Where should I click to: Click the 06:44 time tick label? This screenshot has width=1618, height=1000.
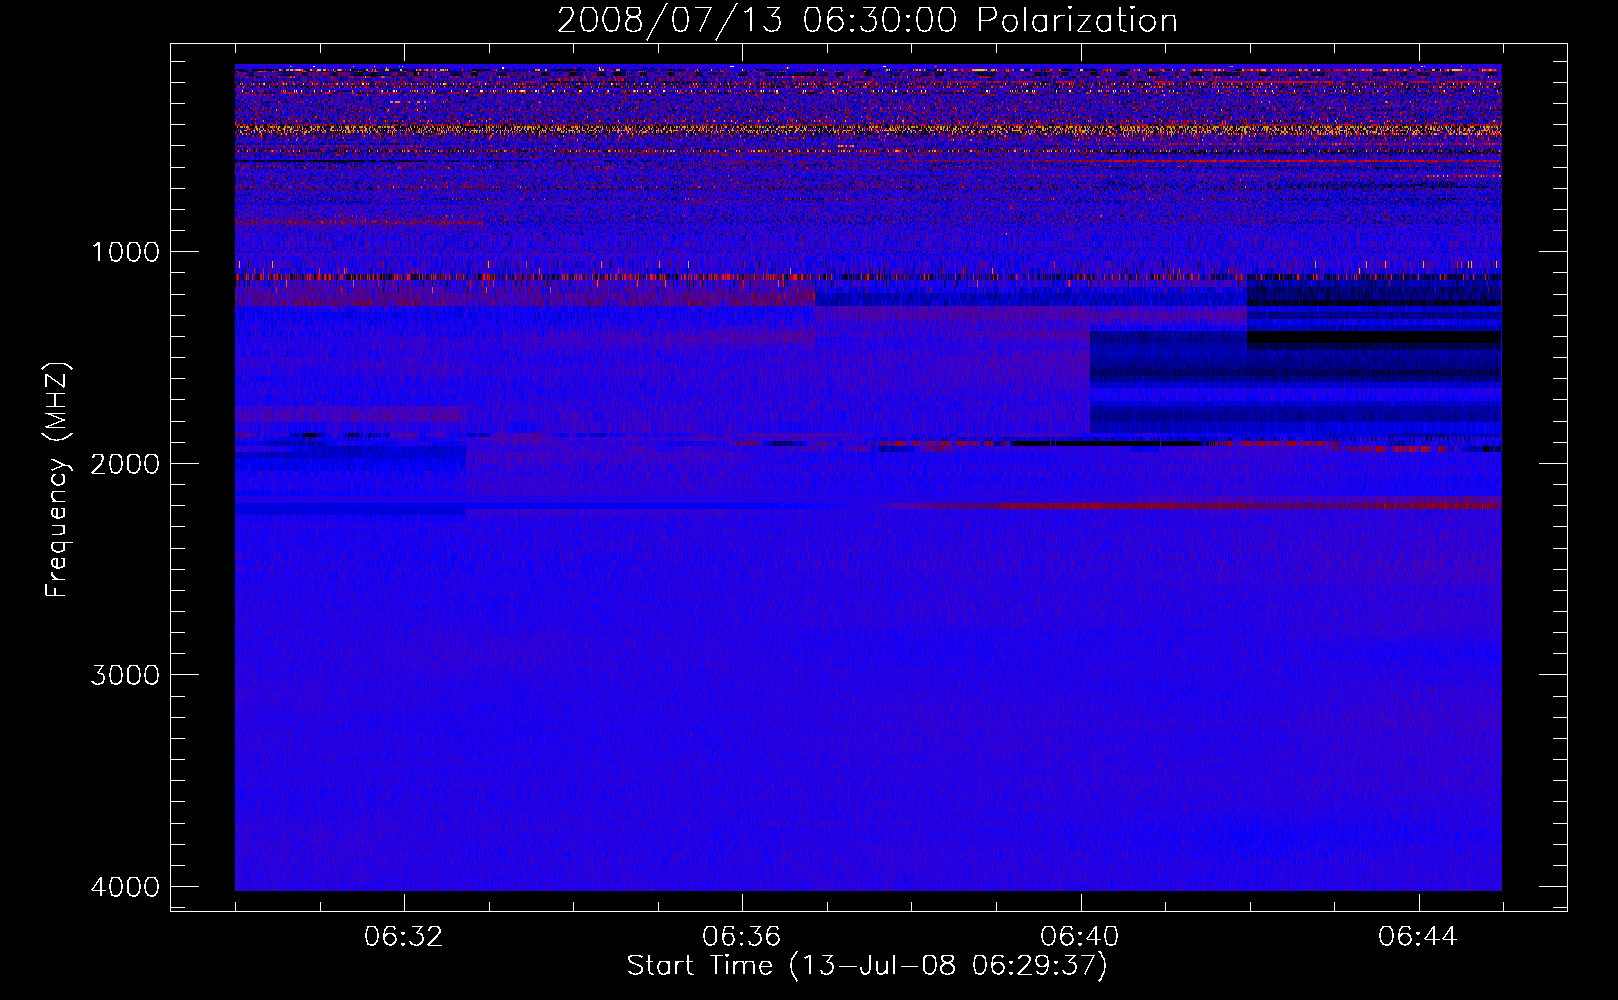point(1418,937)
